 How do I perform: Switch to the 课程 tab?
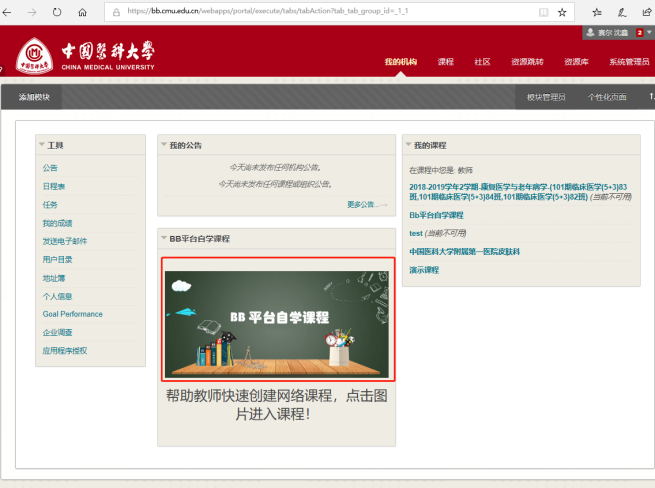[445, 62]
